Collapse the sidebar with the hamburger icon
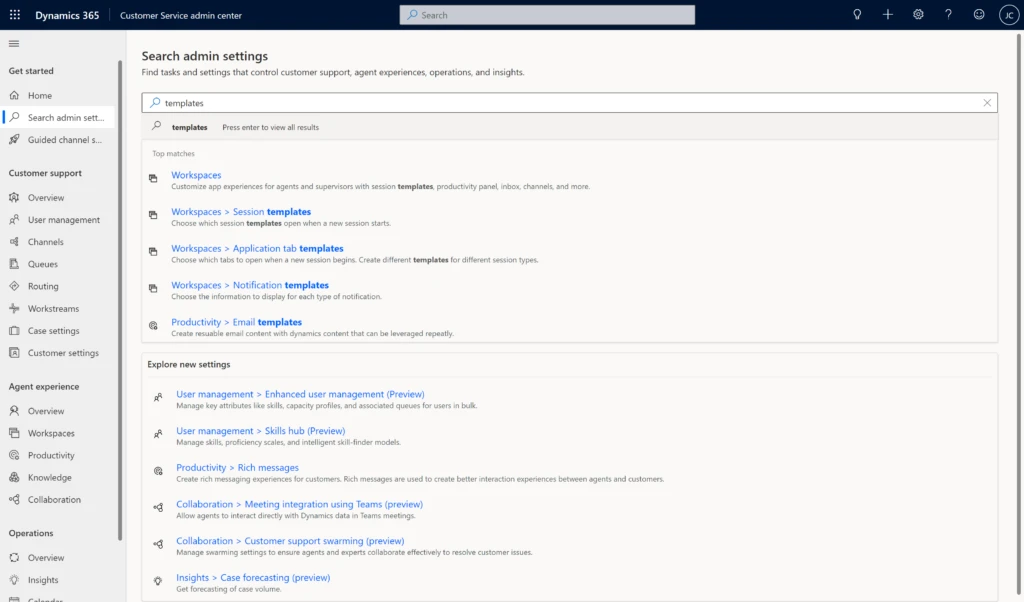Viewport: 1024px width, 602px height. (14, 43)
